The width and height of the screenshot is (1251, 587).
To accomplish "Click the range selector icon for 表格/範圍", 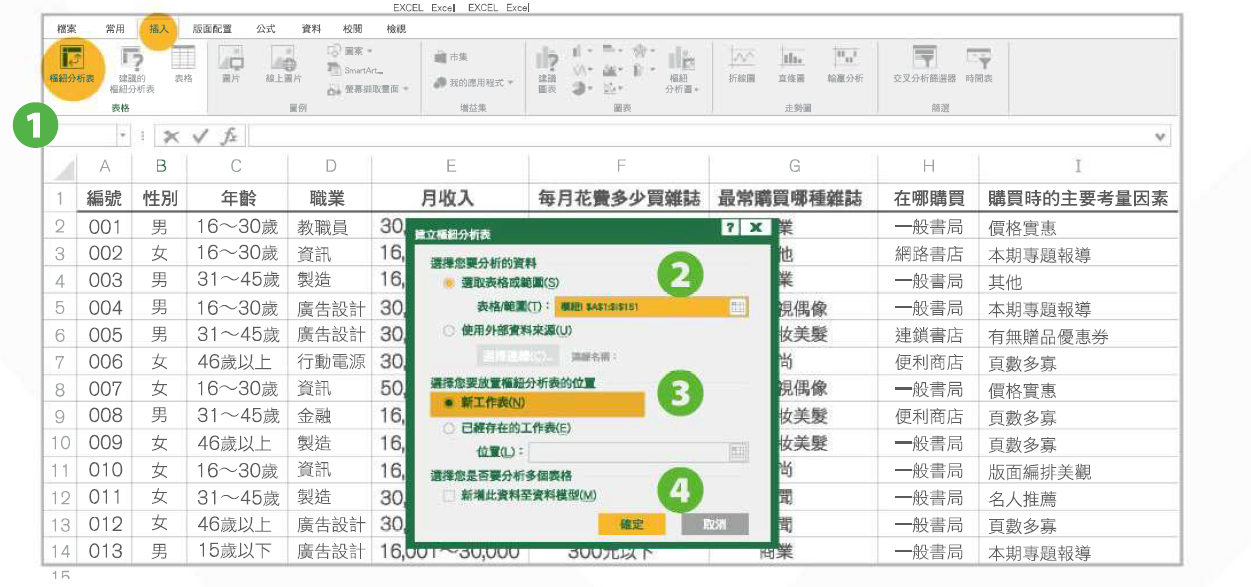I will [x=737, y=307].
